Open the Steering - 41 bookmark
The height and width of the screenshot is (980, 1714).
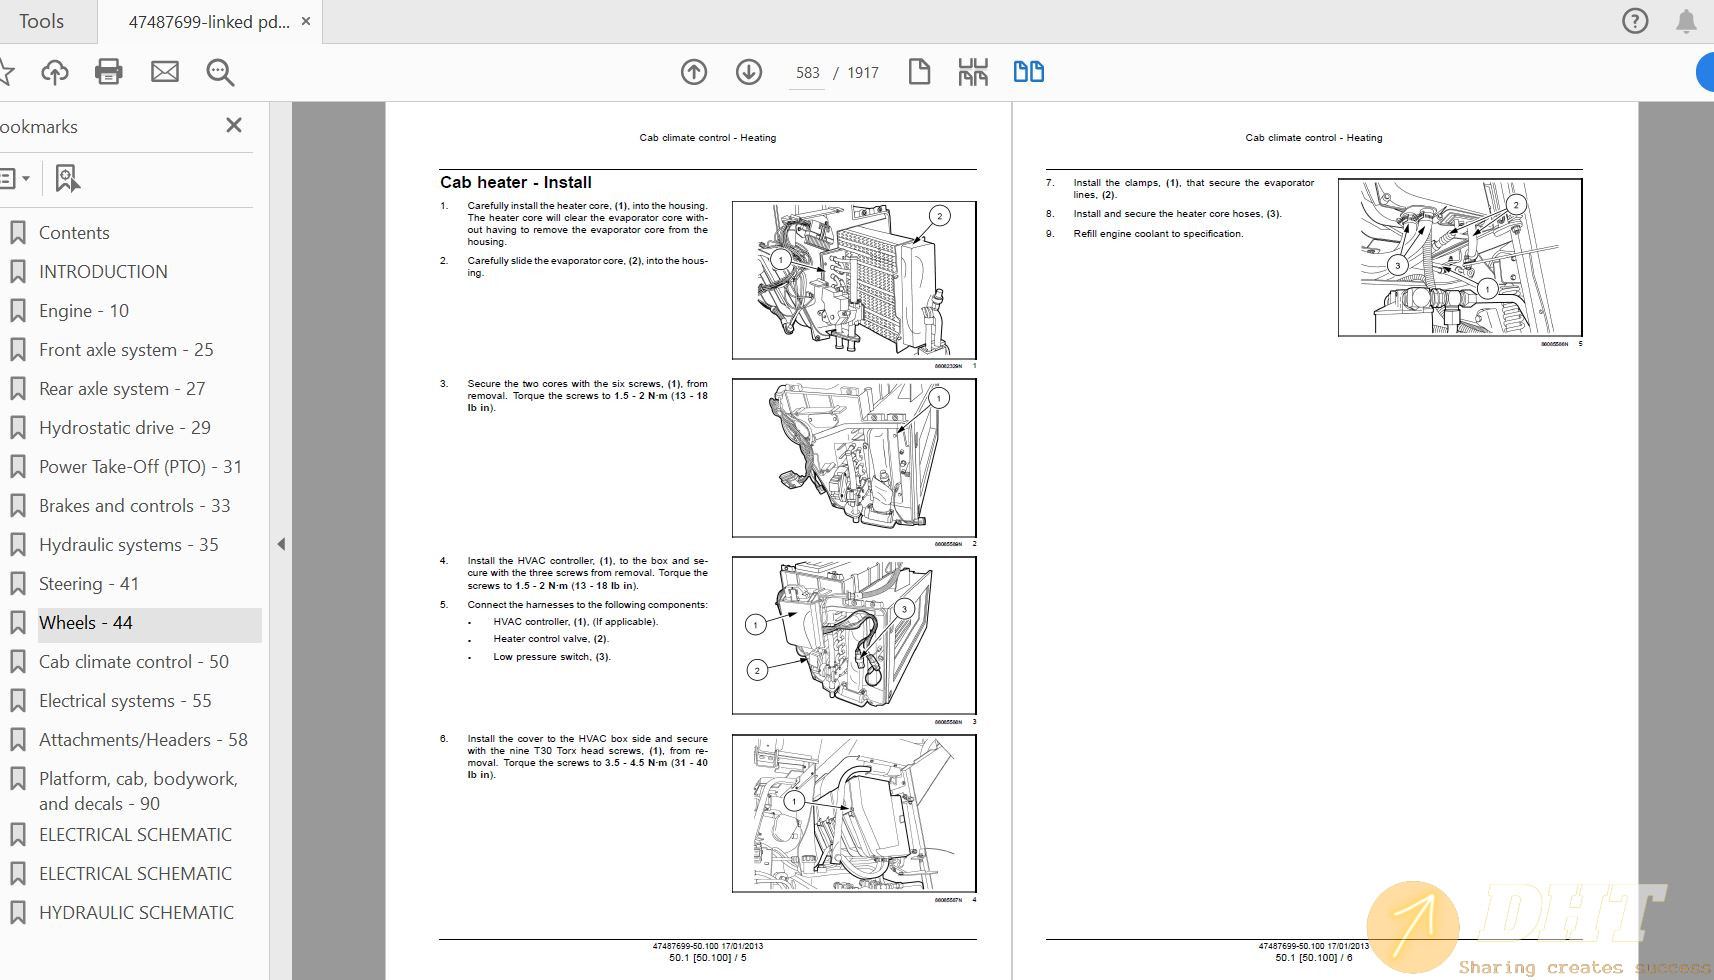[89, 584]
